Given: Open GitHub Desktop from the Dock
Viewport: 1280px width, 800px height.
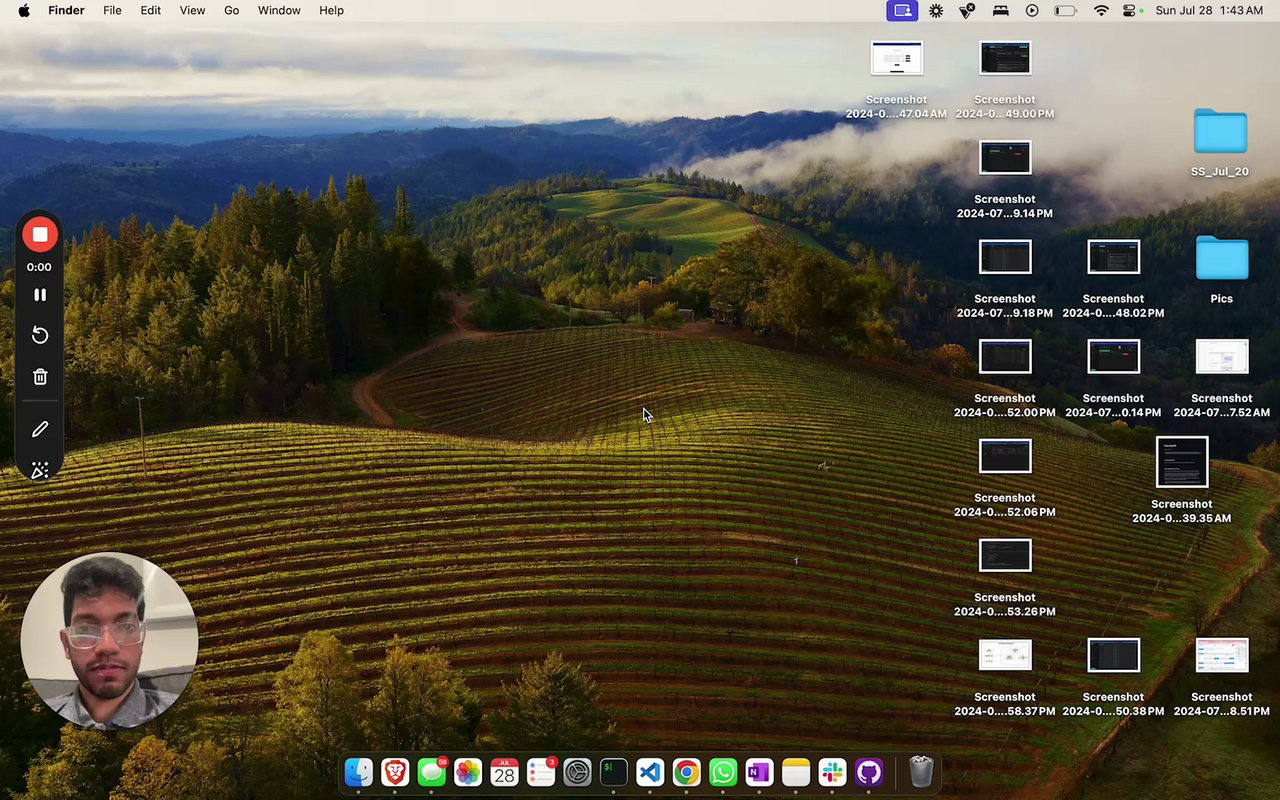Looking at the screenshot, I should (x=869, y=772).
